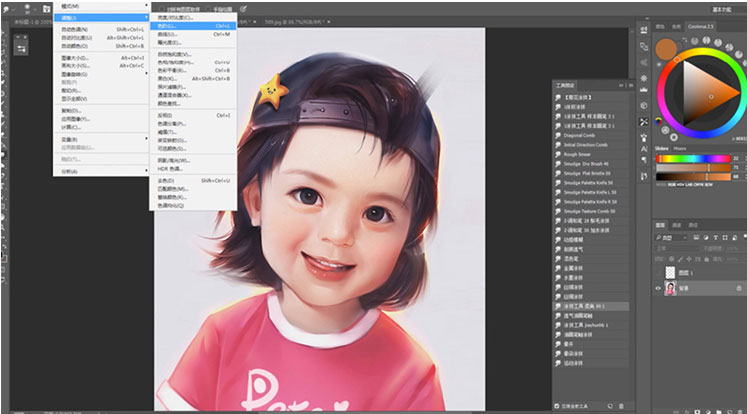The image size is (747, 414).
Task: Open the 模式(M) menu entry
Action: click(x=101, y=6)
